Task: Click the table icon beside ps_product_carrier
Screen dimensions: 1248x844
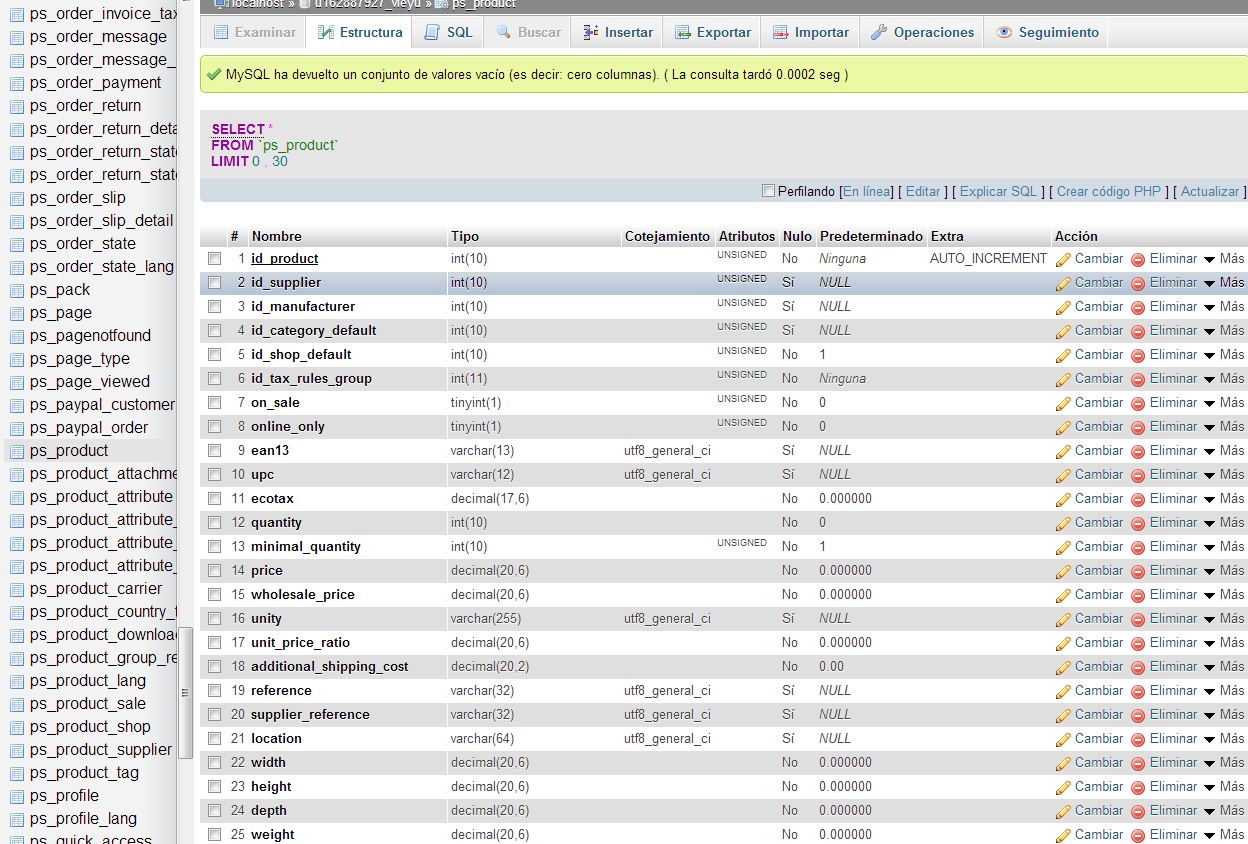Action: tap(16, 589)
